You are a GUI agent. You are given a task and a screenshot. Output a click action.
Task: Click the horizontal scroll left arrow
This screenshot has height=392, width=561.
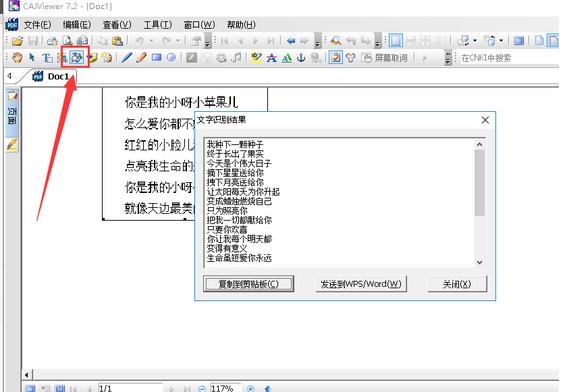pos(27,375)
